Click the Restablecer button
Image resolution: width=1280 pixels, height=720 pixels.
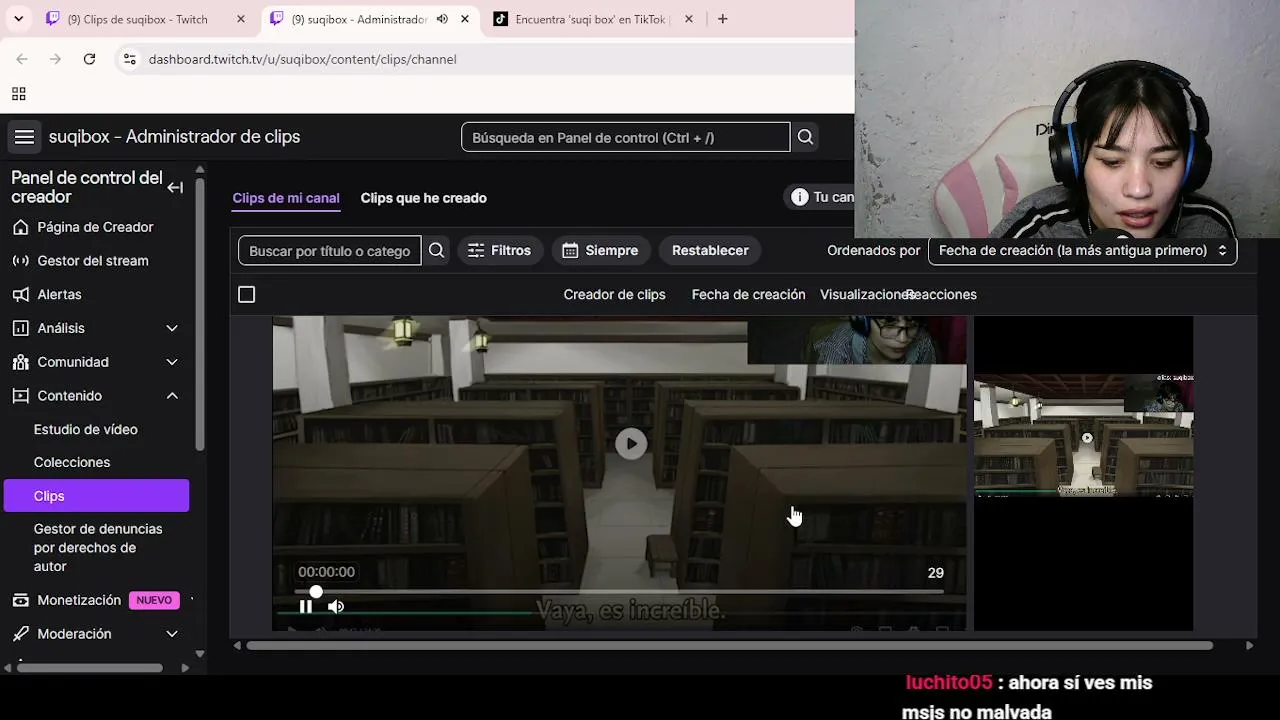click(710, 250)
